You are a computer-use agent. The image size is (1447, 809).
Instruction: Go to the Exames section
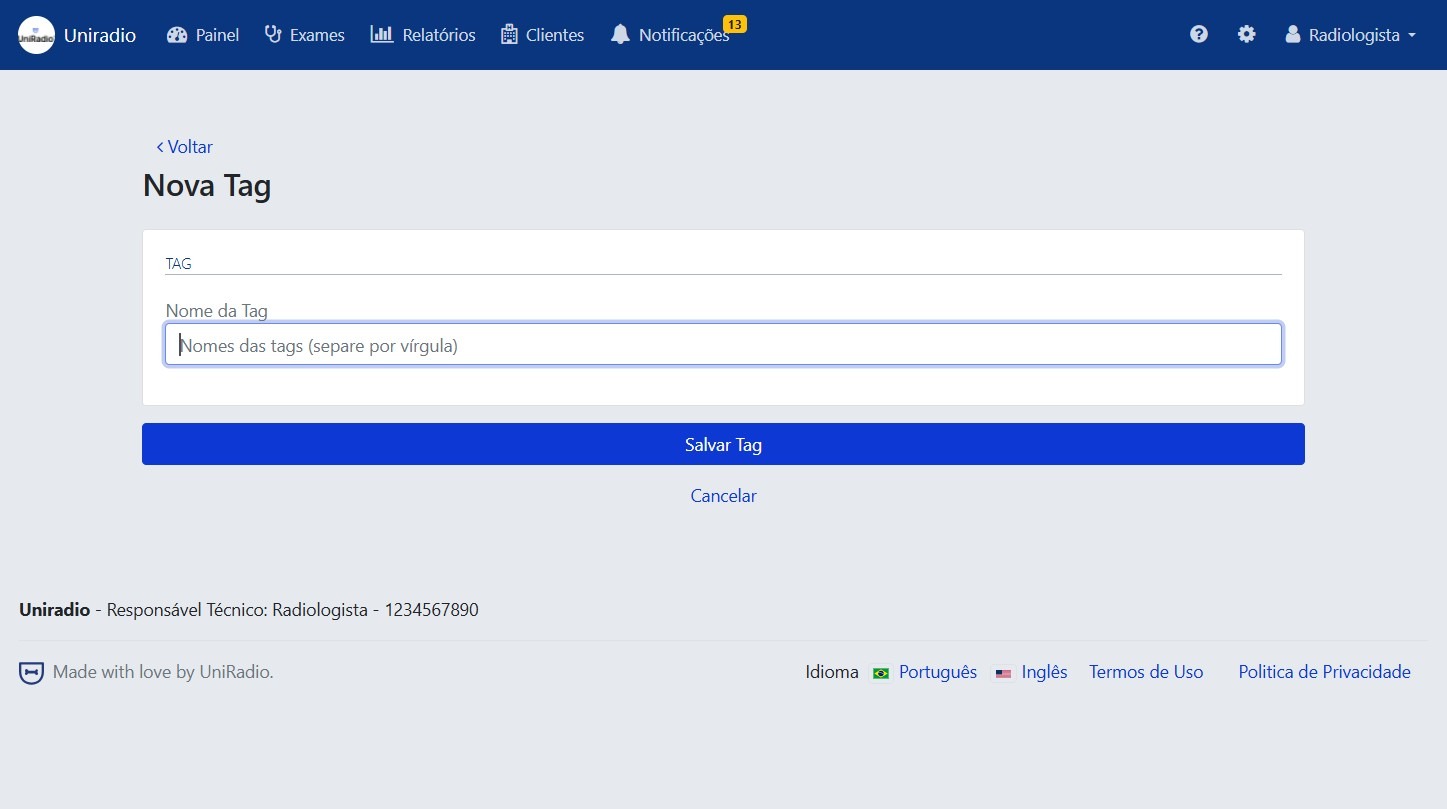point(304,35)
